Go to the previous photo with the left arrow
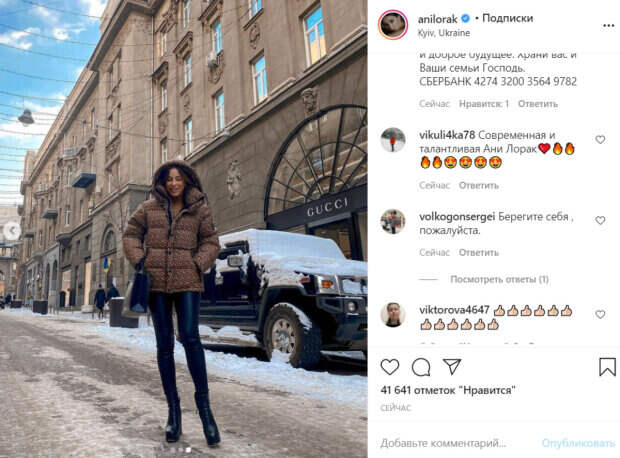This screenshot has width=620, height=458. 12,230
